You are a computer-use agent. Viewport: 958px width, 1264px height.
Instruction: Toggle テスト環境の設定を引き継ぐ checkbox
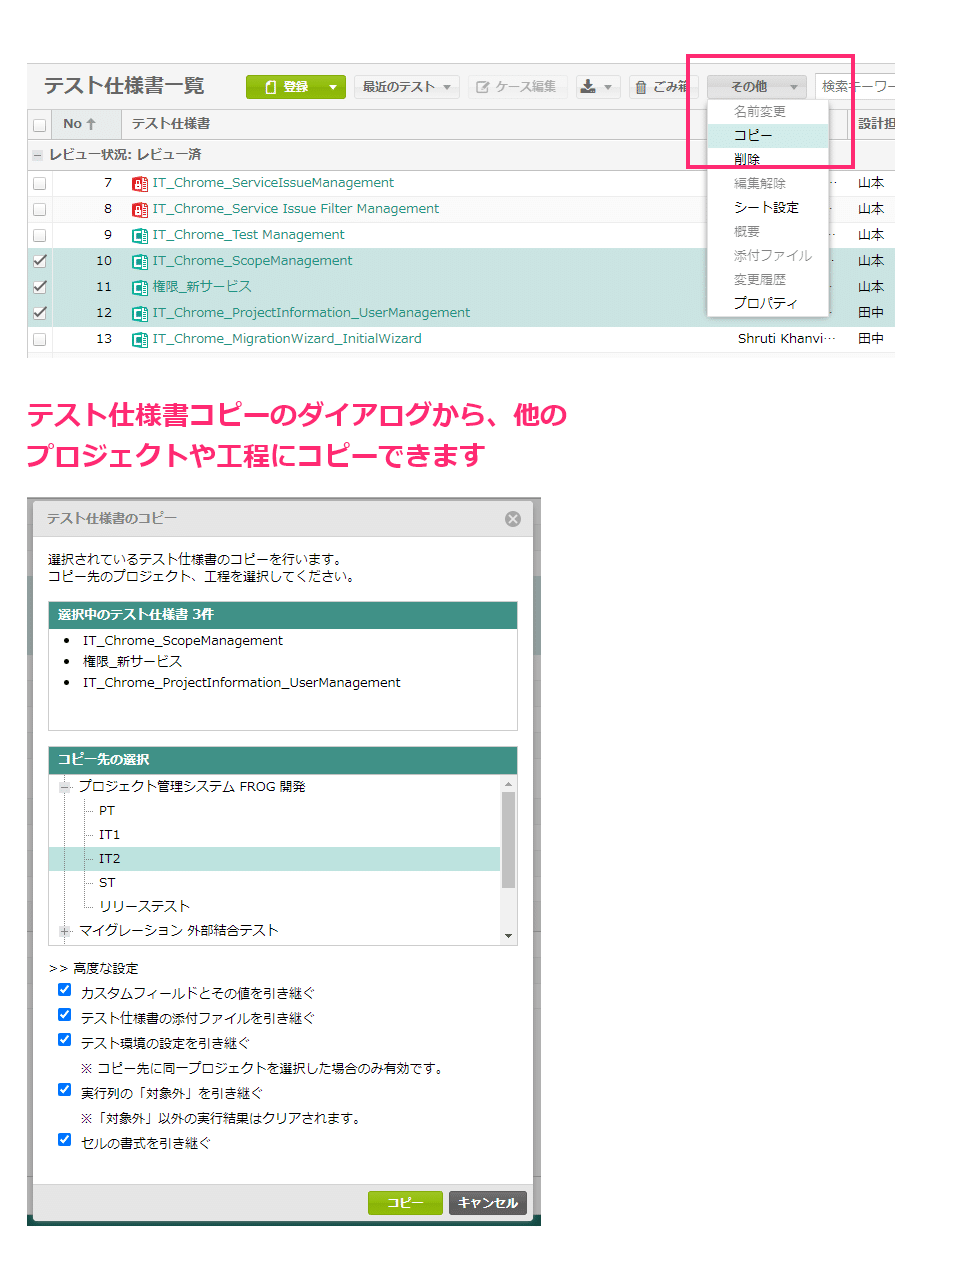pyautogui.click(x=64, y=1040)
